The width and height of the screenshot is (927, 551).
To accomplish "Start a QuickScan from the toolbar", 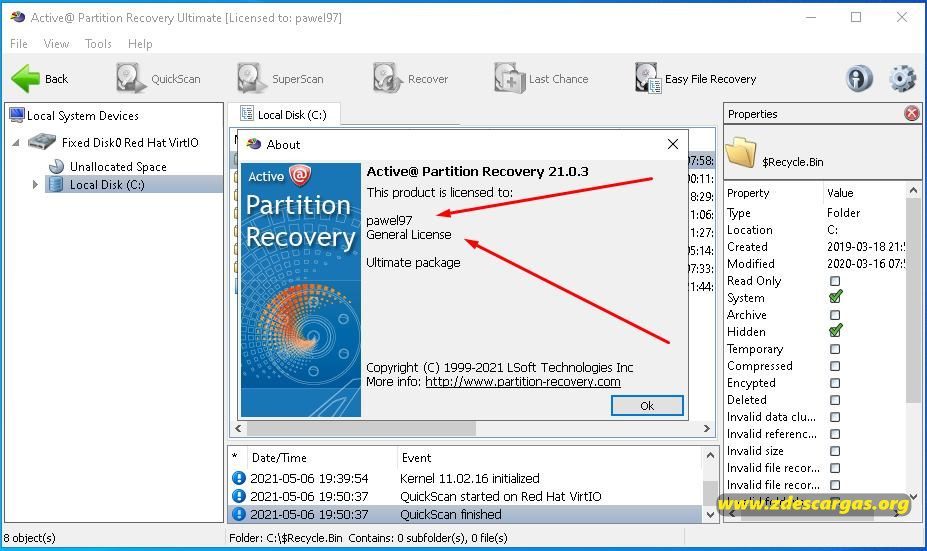I will (x=158, y=79).
